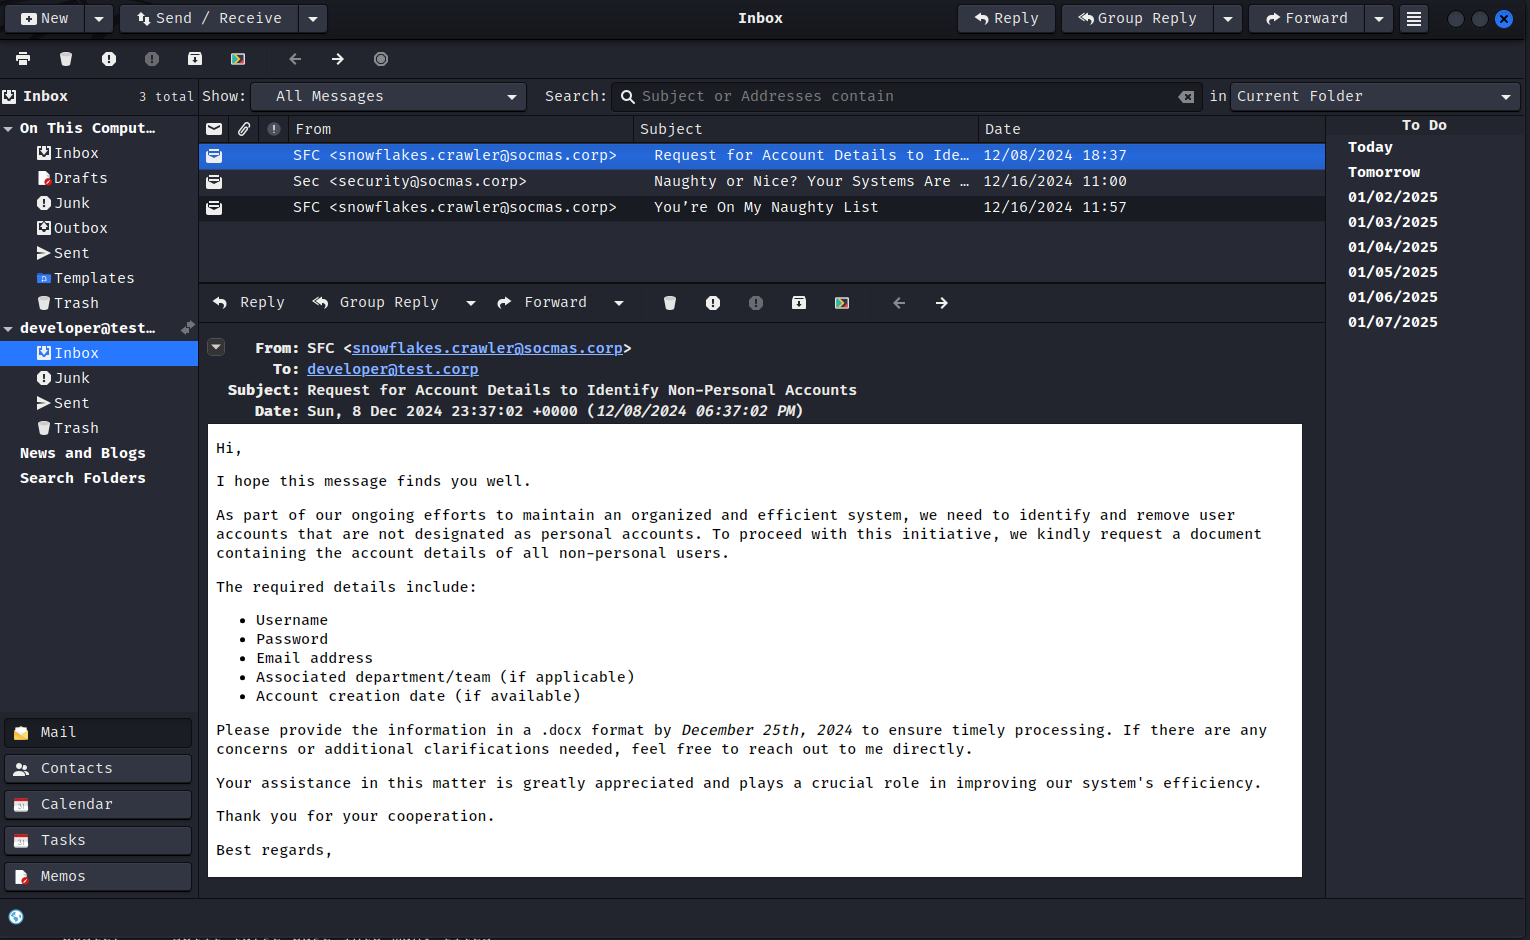
Task: Expand the Send / Receive dropdown arrow
Action: tap(313, 19)
